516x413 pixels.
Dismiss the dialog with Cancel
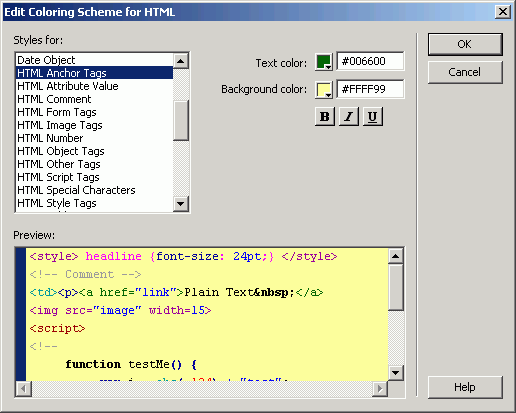(x=465, y=72)
